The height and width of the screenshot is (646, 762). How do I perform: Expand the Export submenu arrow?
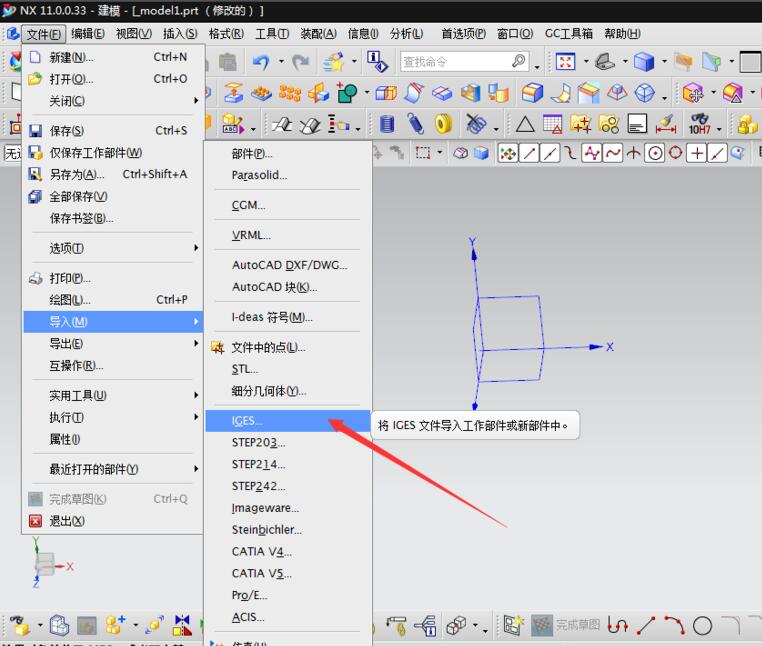click(196, 343)
